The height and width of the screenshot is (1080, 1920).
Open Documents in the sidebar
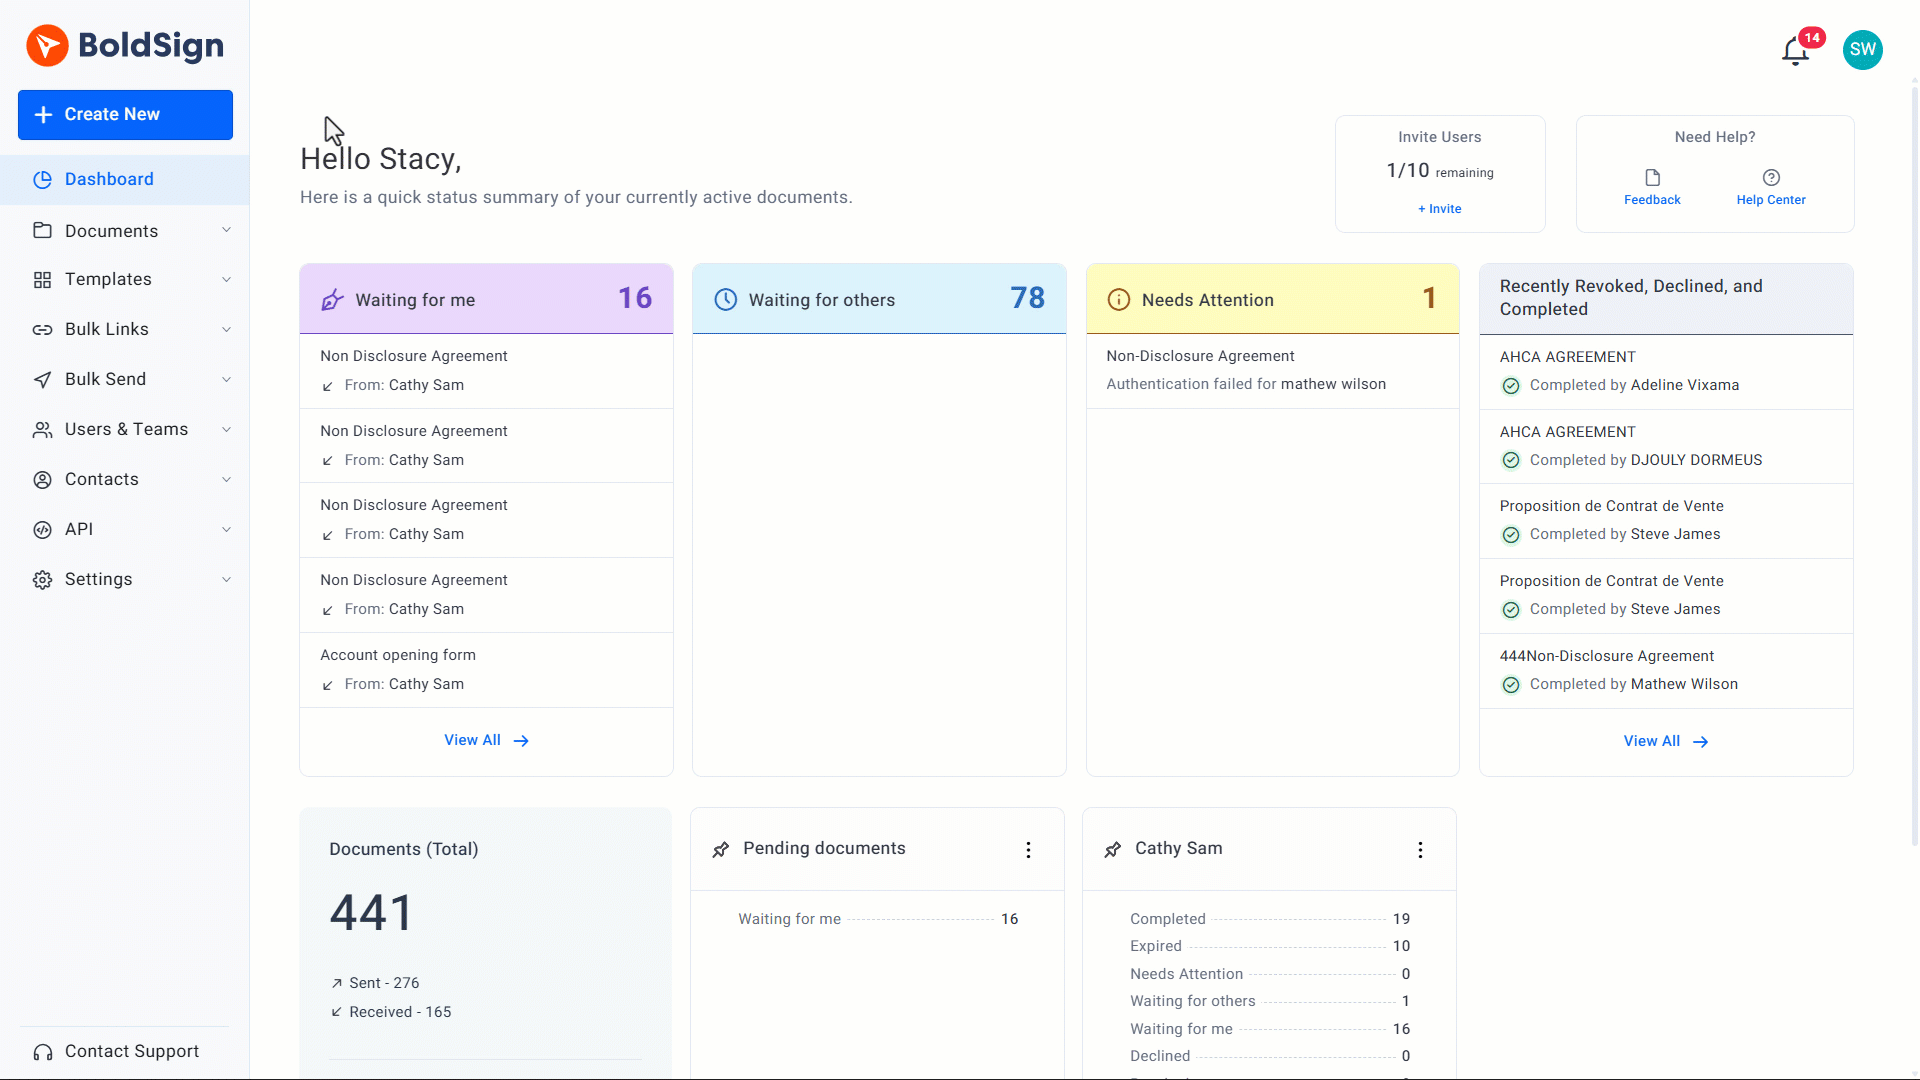(x=124, y=231)
